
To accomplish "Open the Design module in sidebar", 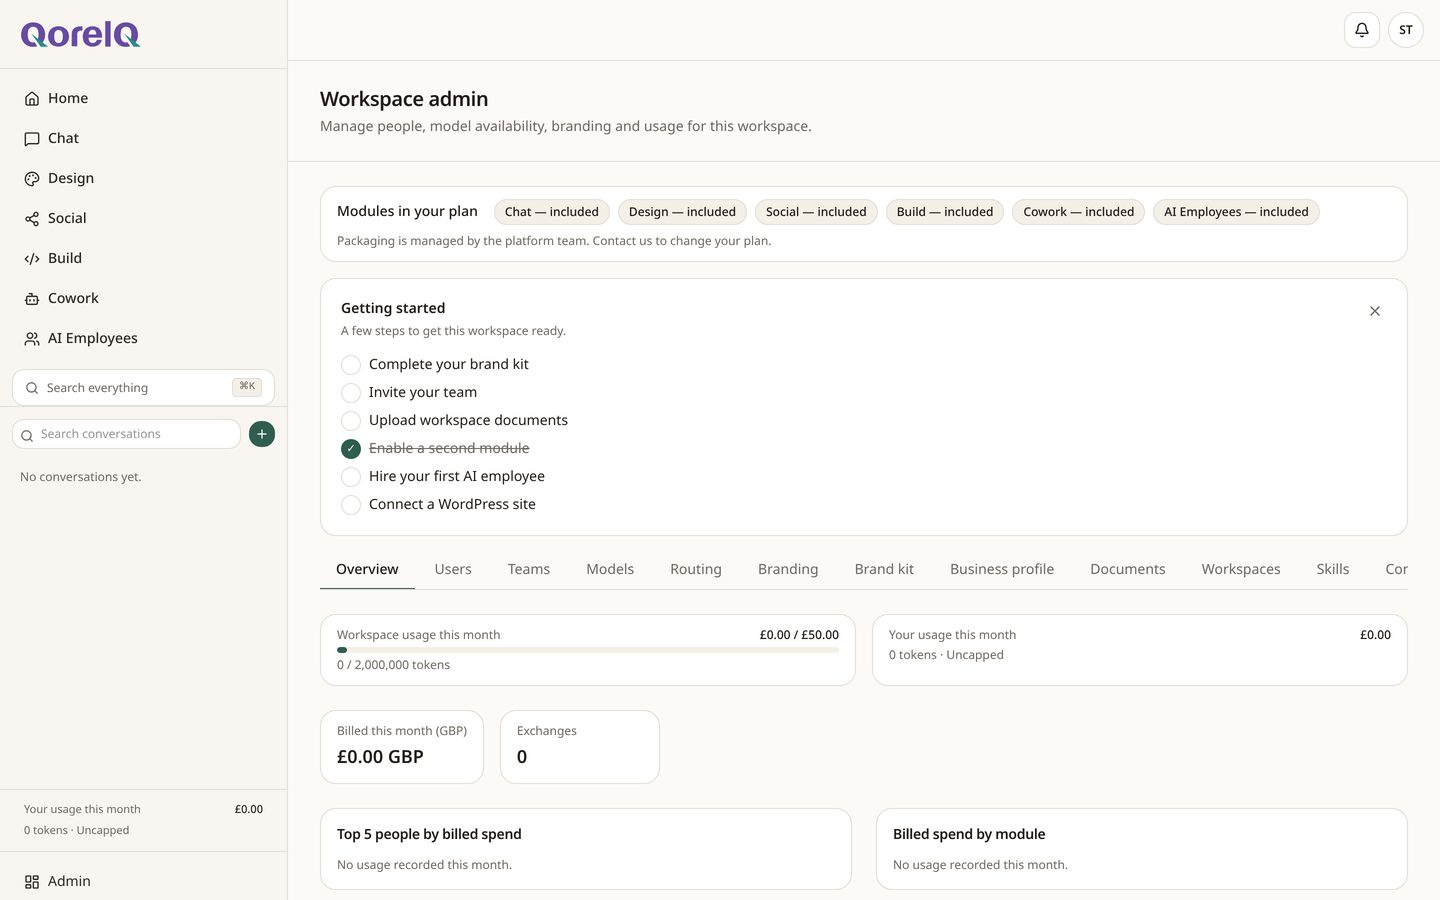I will coord(143,178).
